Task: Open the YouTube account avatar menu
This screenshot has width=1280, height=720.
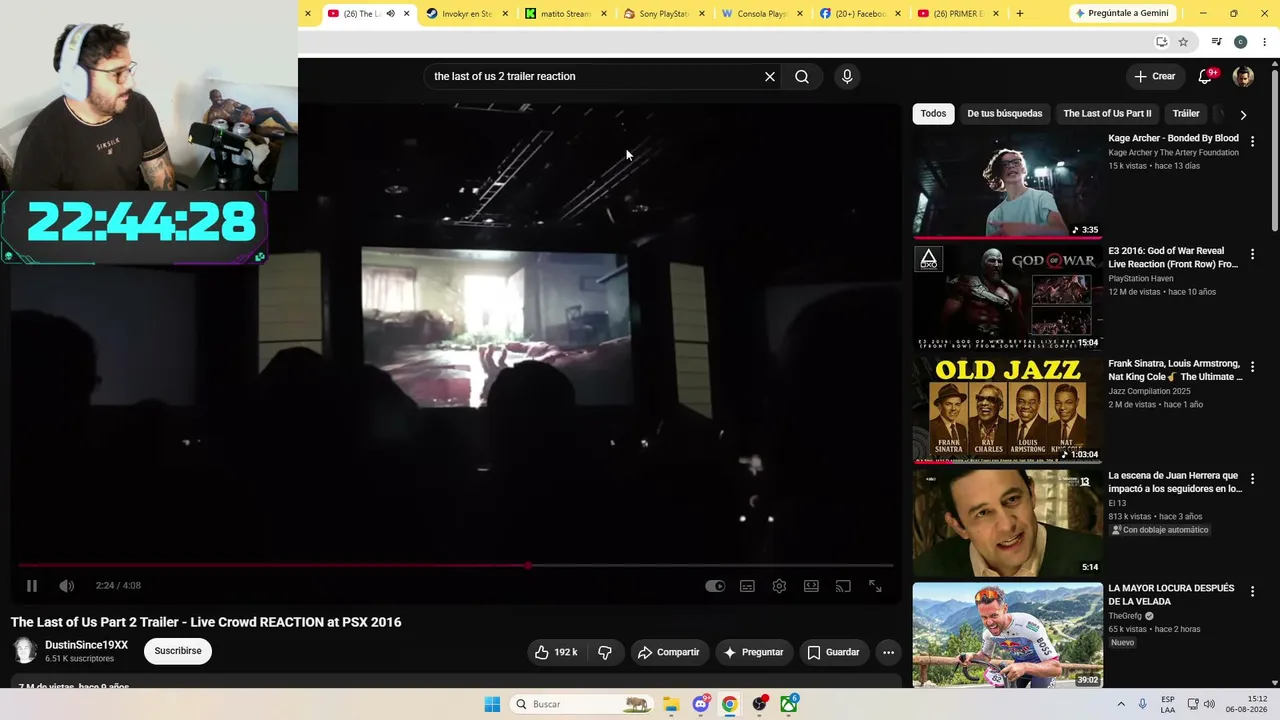Action: pos(1243,77)
